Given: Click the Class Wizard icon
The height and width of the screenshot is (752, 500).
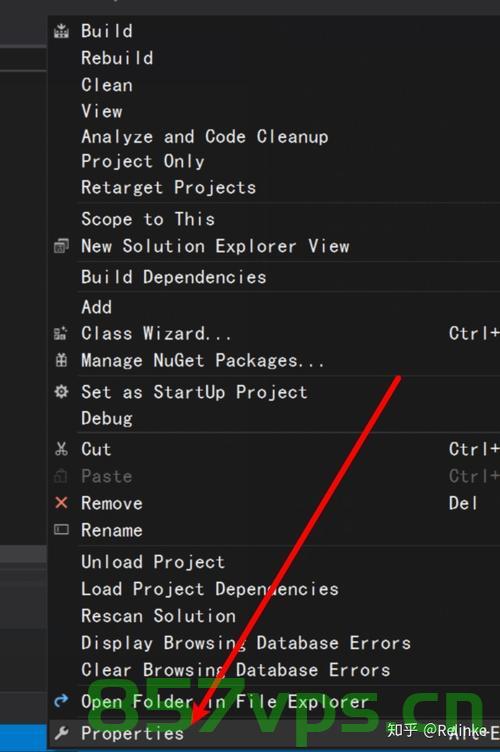Looking at the screenshot, I should click(61, 333).
